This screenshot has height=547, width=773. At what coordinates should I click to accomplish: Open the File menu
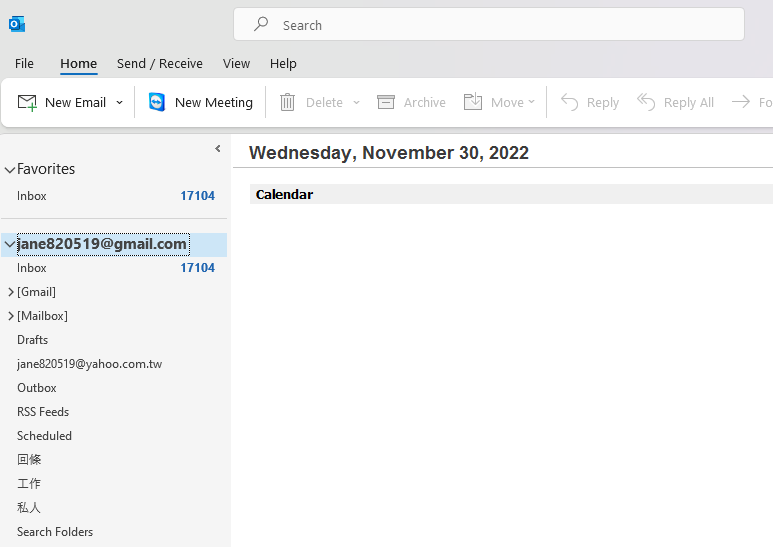pos(24,63)
